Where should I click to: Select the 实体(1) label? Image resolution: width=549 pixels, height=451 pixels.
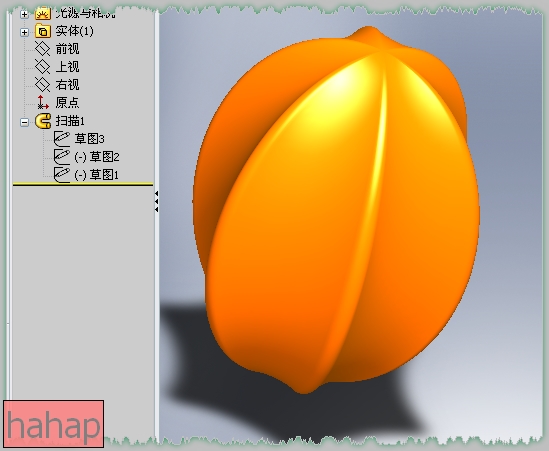[x=75, y=31]
